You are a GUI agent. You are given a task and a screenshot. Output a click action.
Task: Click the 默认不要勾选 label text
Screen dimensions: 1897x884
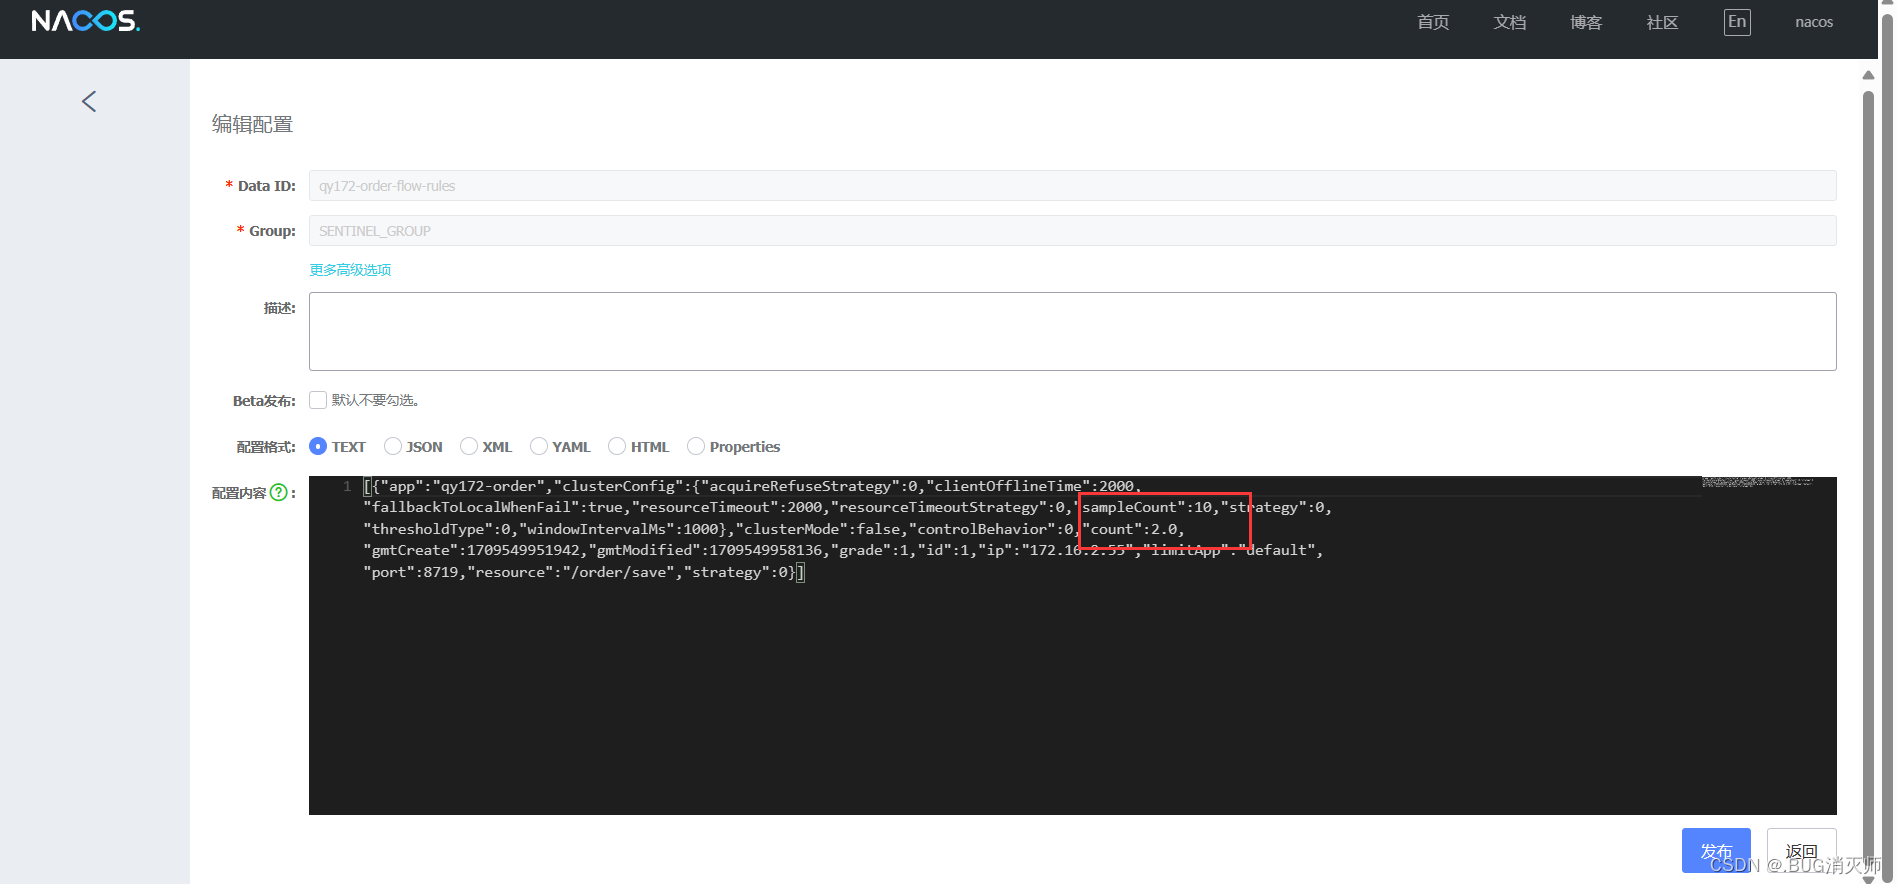[x=375, y=400]
